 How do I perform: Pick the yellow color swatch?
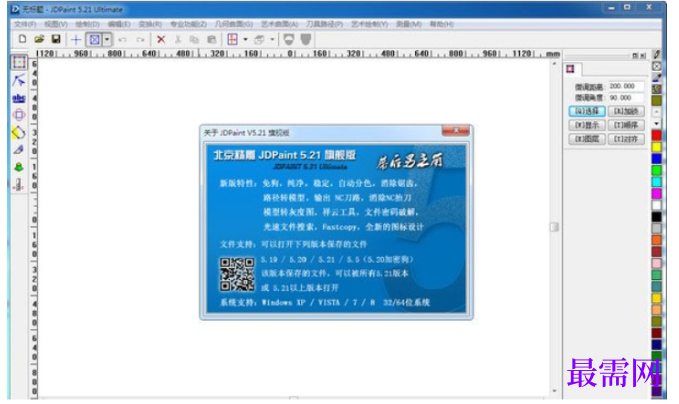[656, 147]
